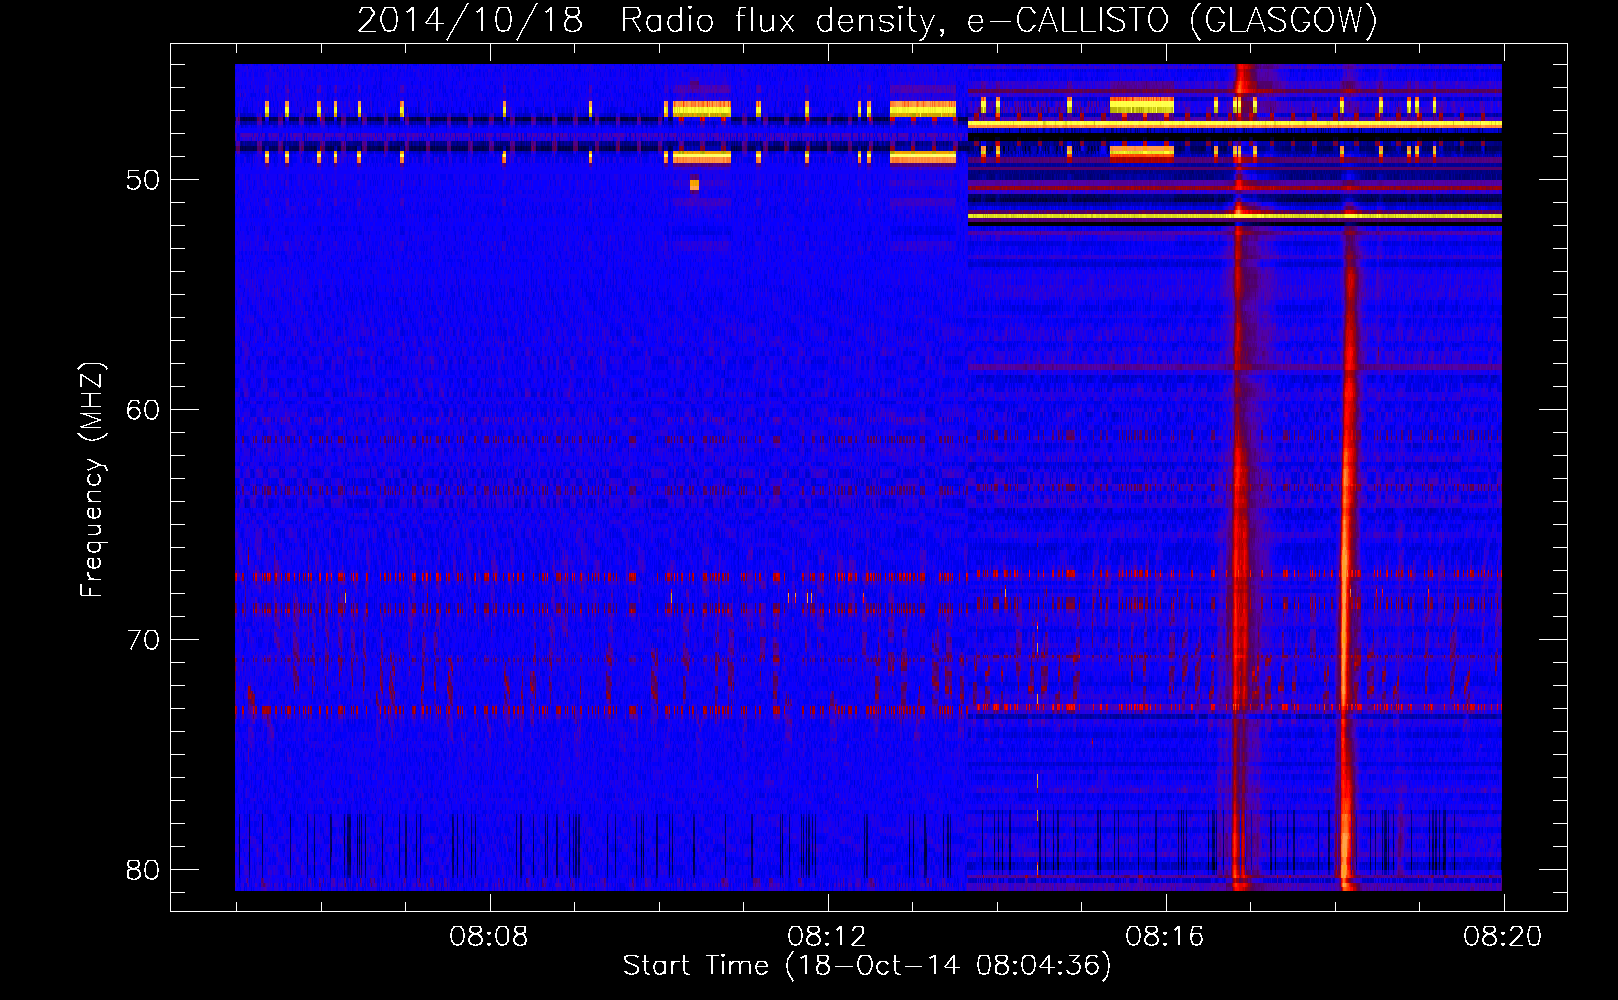Image resolution: width=1618 pixels, height=1000 pixels.
Task: Click the isolated orange square near 50 MHz
Action: click(x=694, y=185)
